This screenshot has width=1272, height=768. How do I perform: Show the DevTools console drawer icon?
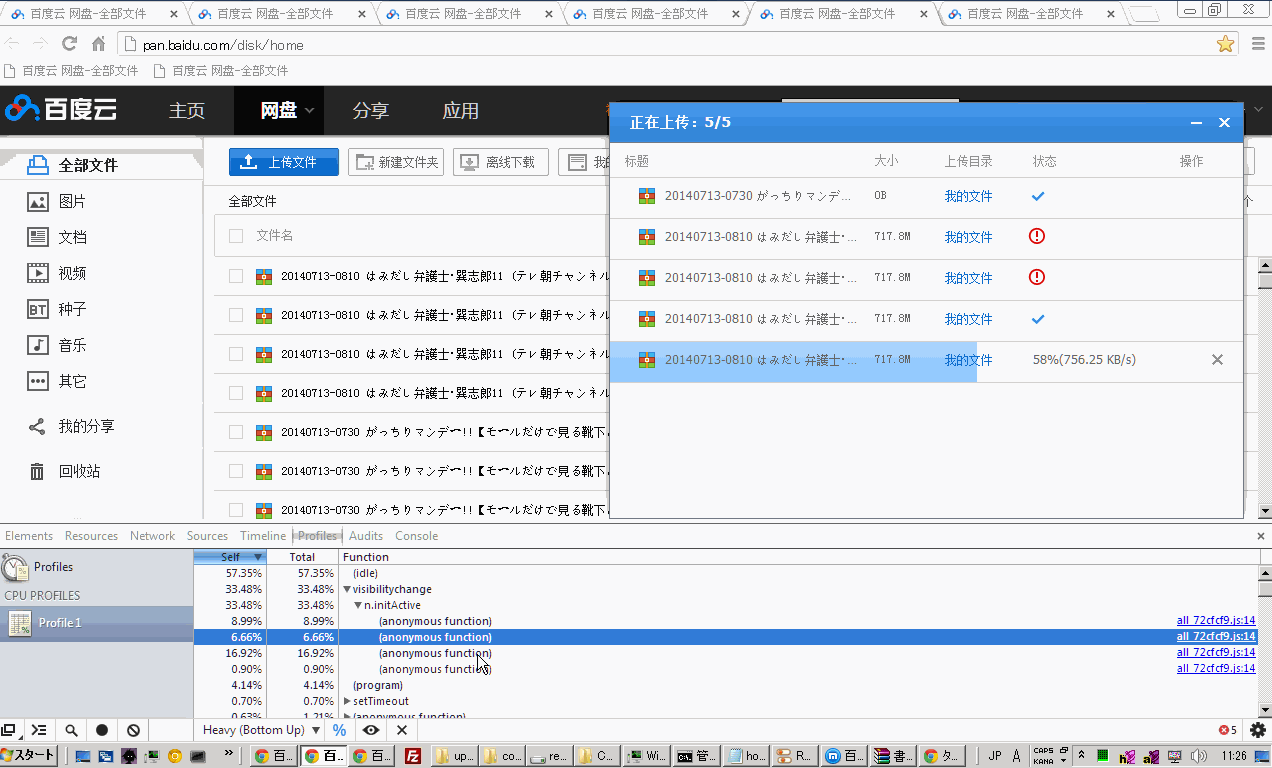point(38,730)
